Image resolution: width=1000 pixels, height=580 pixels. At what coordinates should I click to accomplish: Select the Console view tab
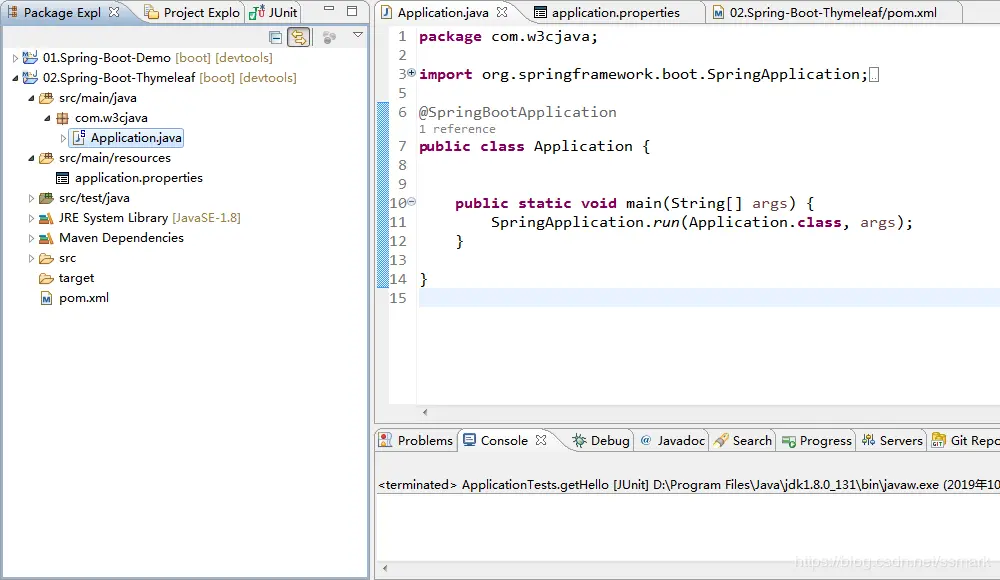(504, 440)
